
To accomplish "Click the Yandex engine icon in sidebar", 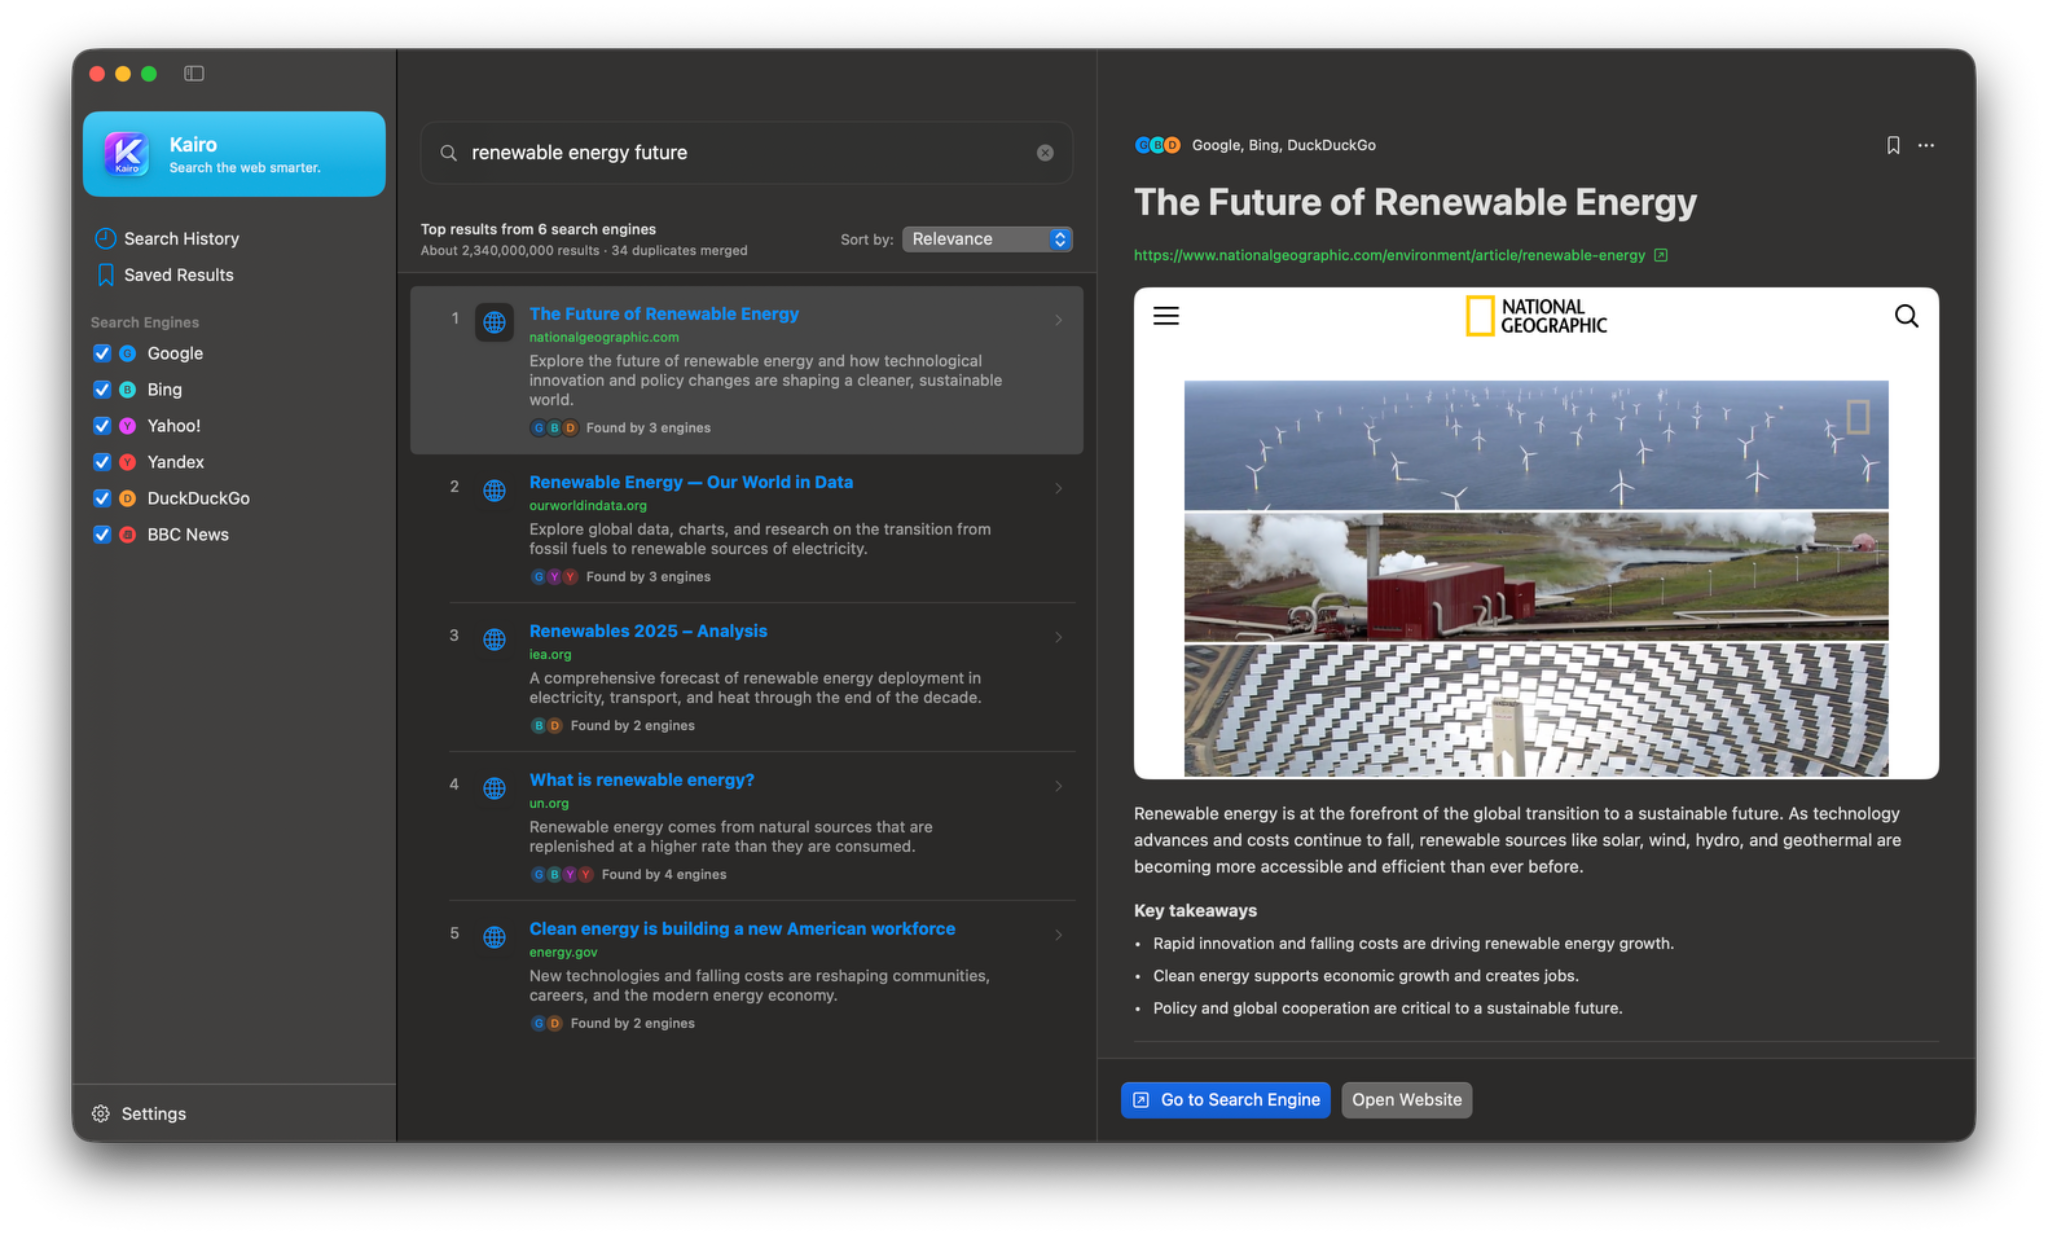I will click(128, 462).
